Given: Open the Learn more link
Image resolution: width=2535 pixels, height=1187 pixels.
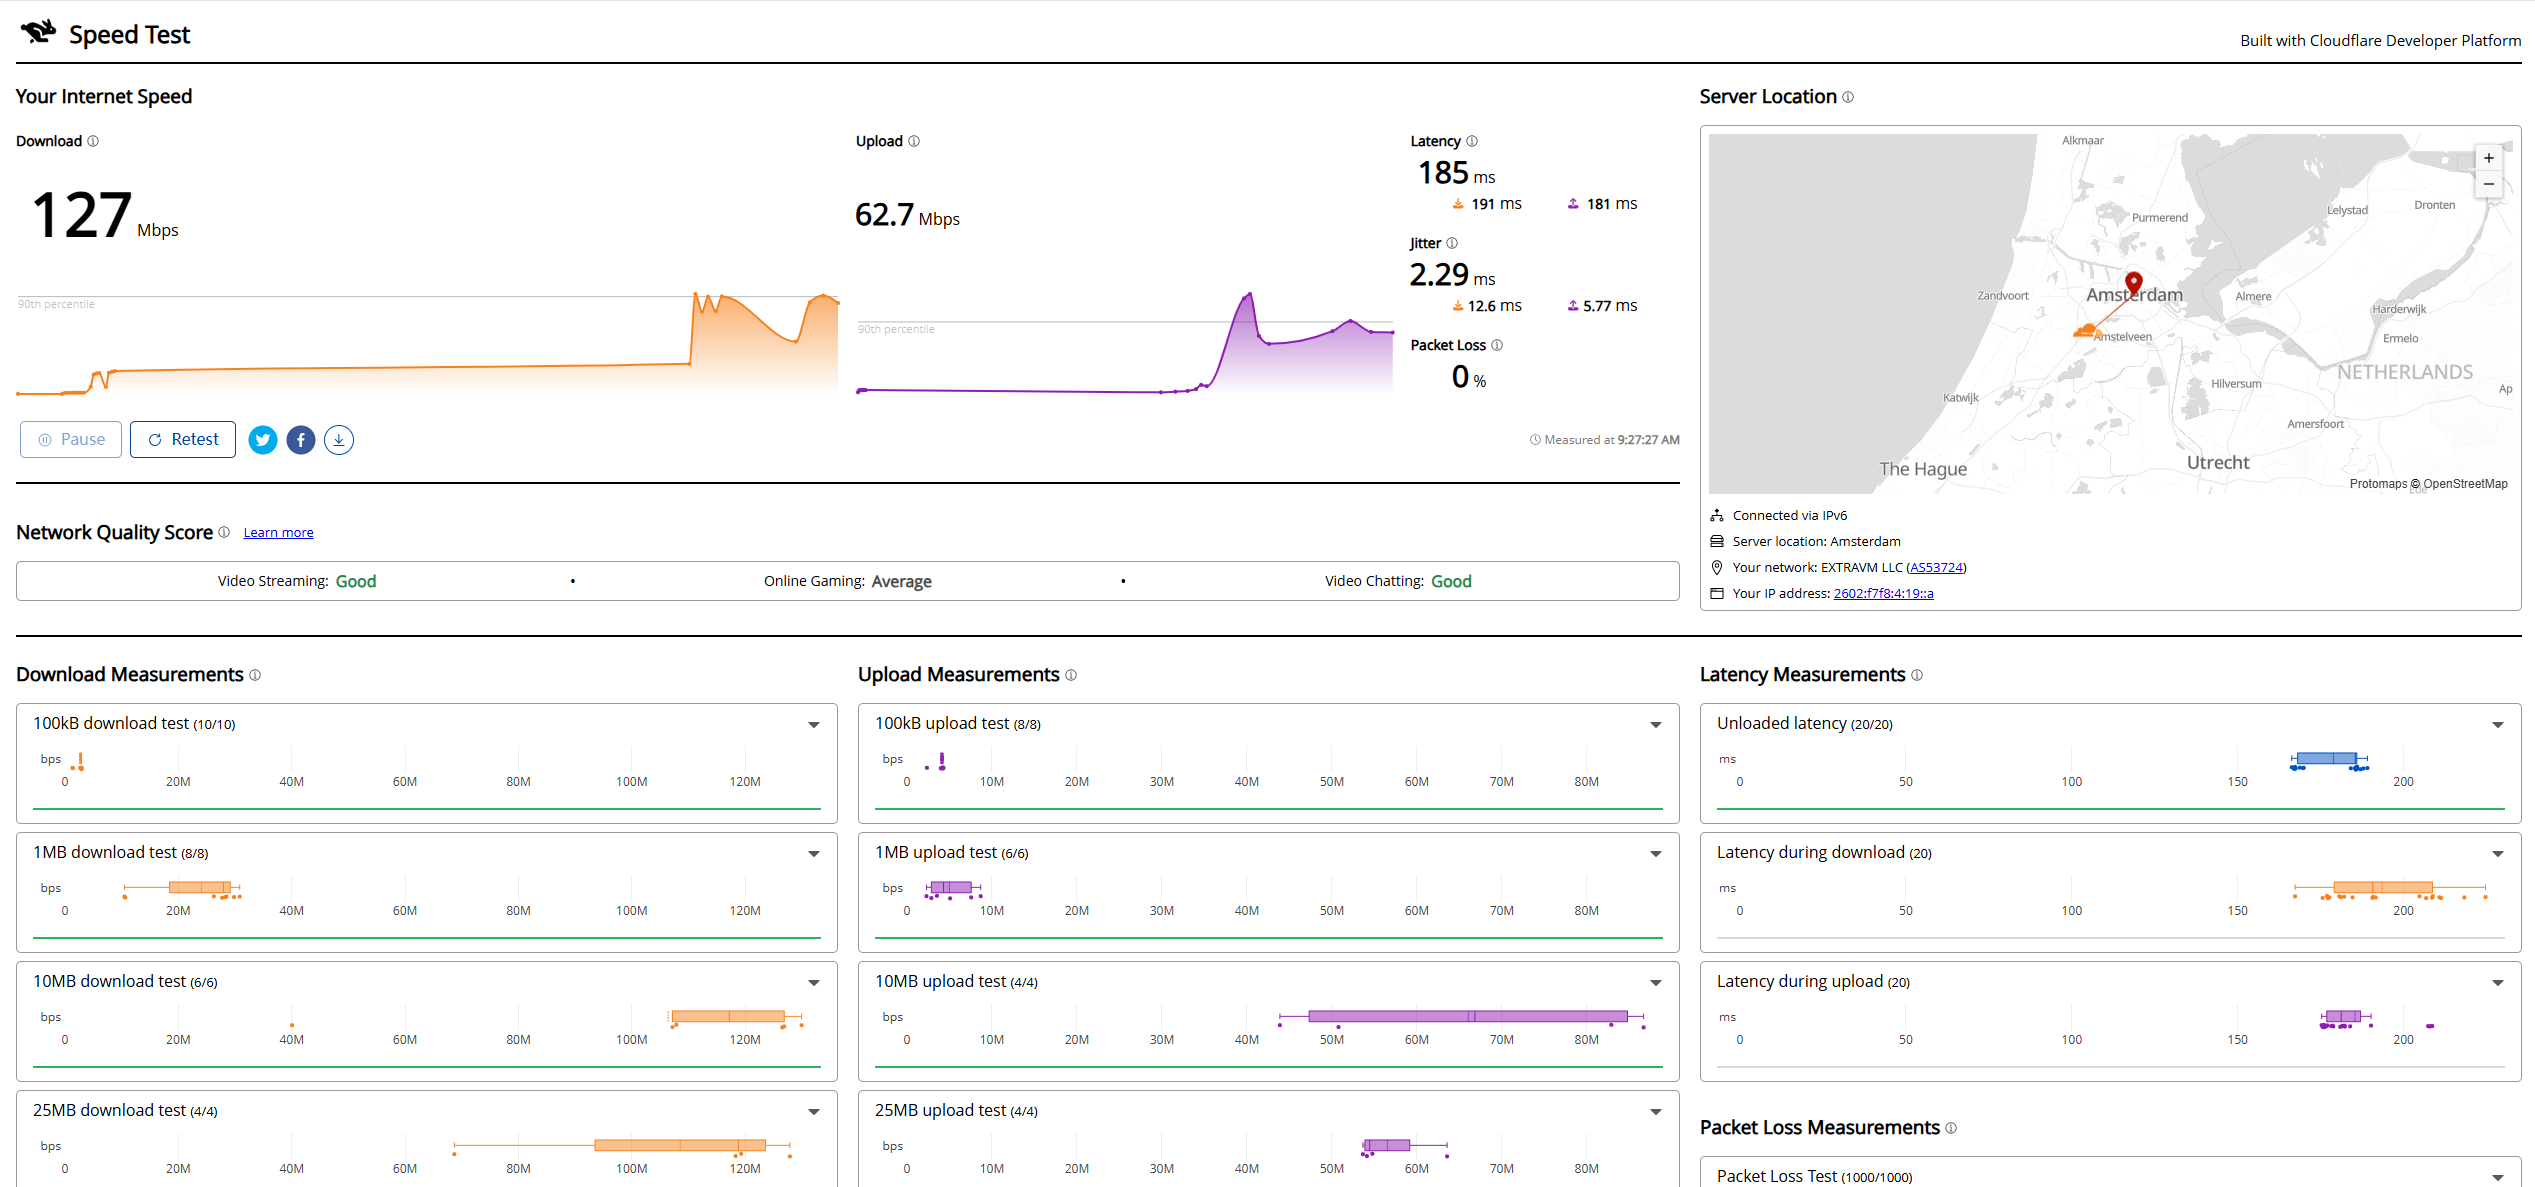Looking at the screenshot, I should [x=278, y=533].
